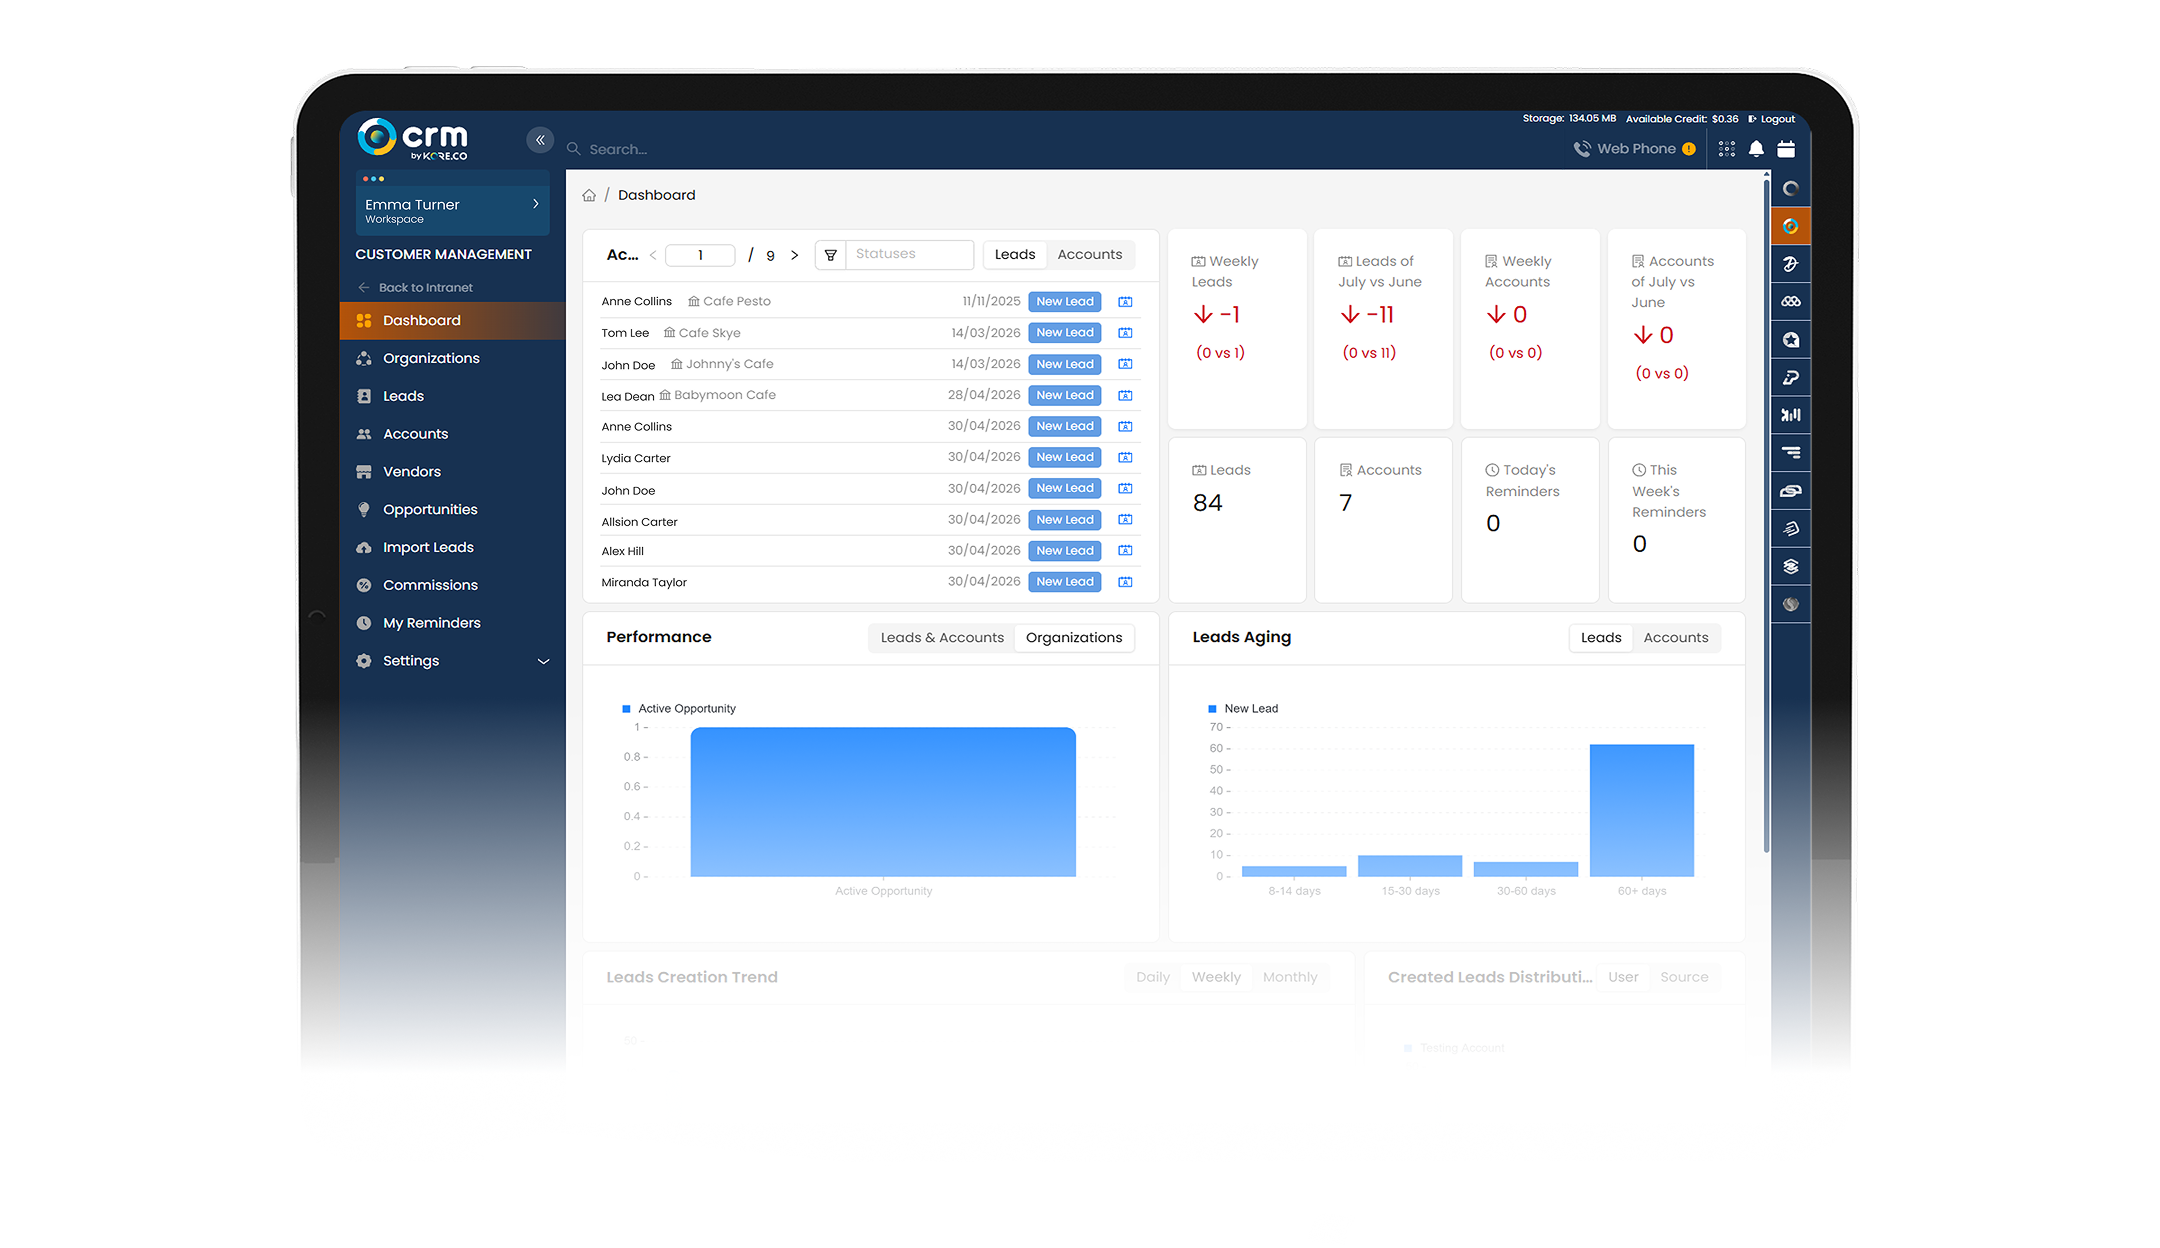Click New Lead badge for Lydia Carter
Screen dimensions: 2160x1248
(x=1064, y=458)
